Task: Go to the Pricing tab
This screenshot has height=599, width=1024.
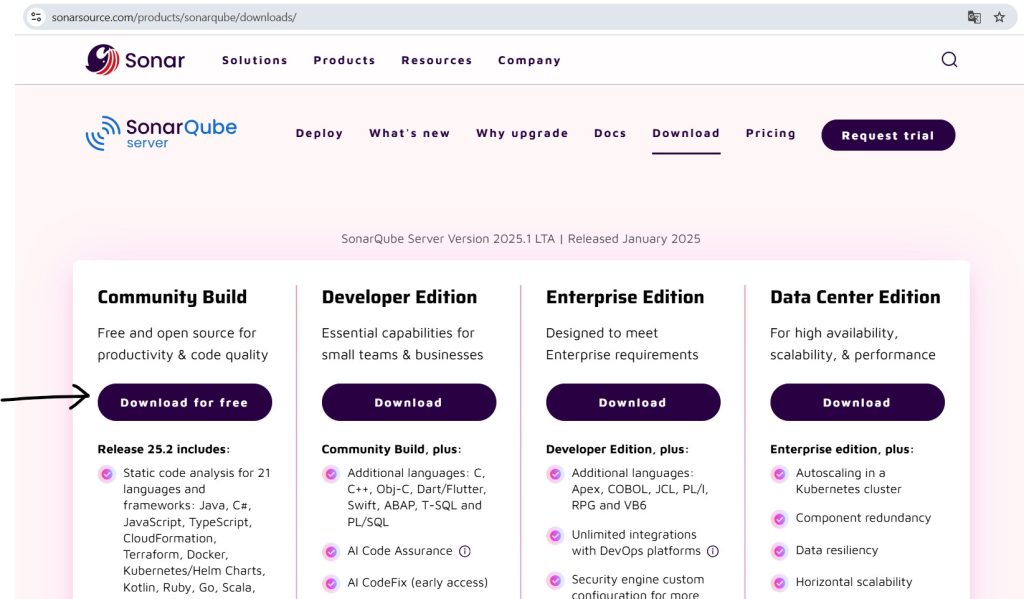Action: point(771,133)
